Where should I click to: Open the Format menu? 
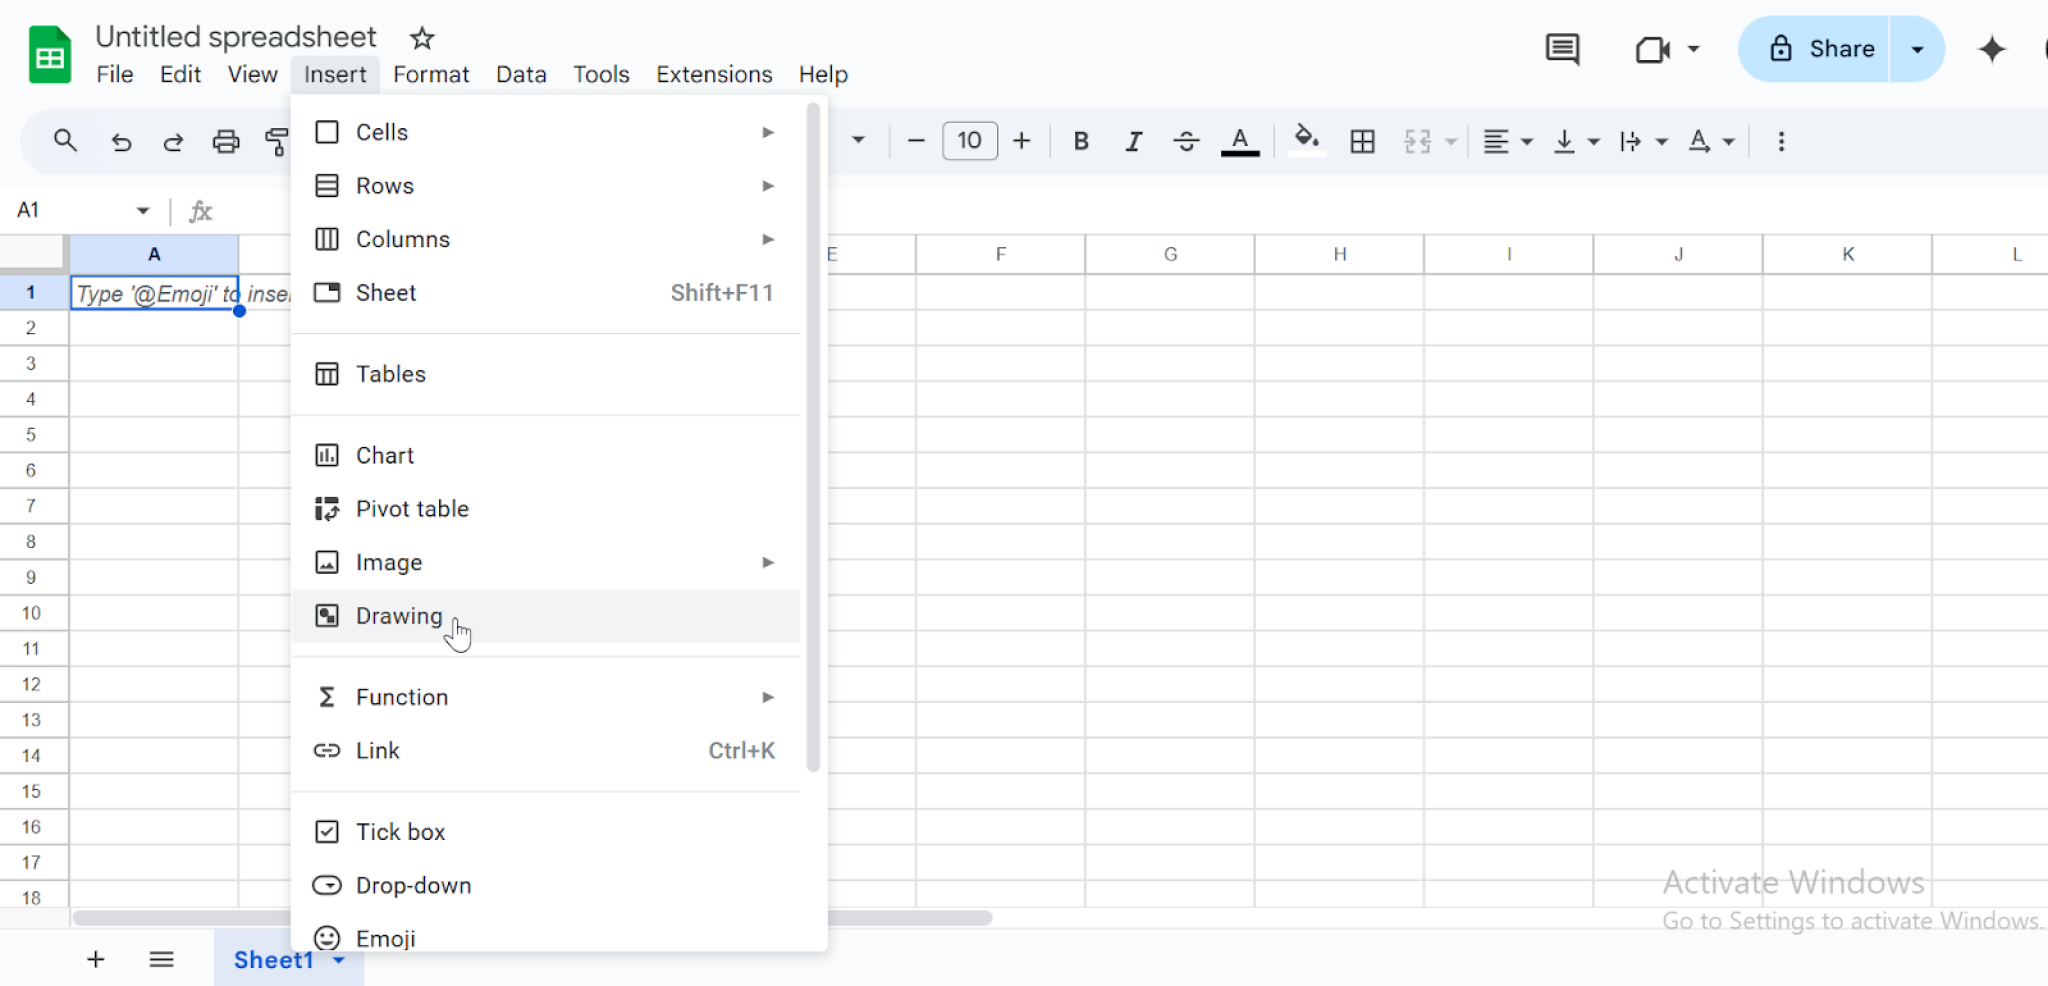tap(430, 73)
